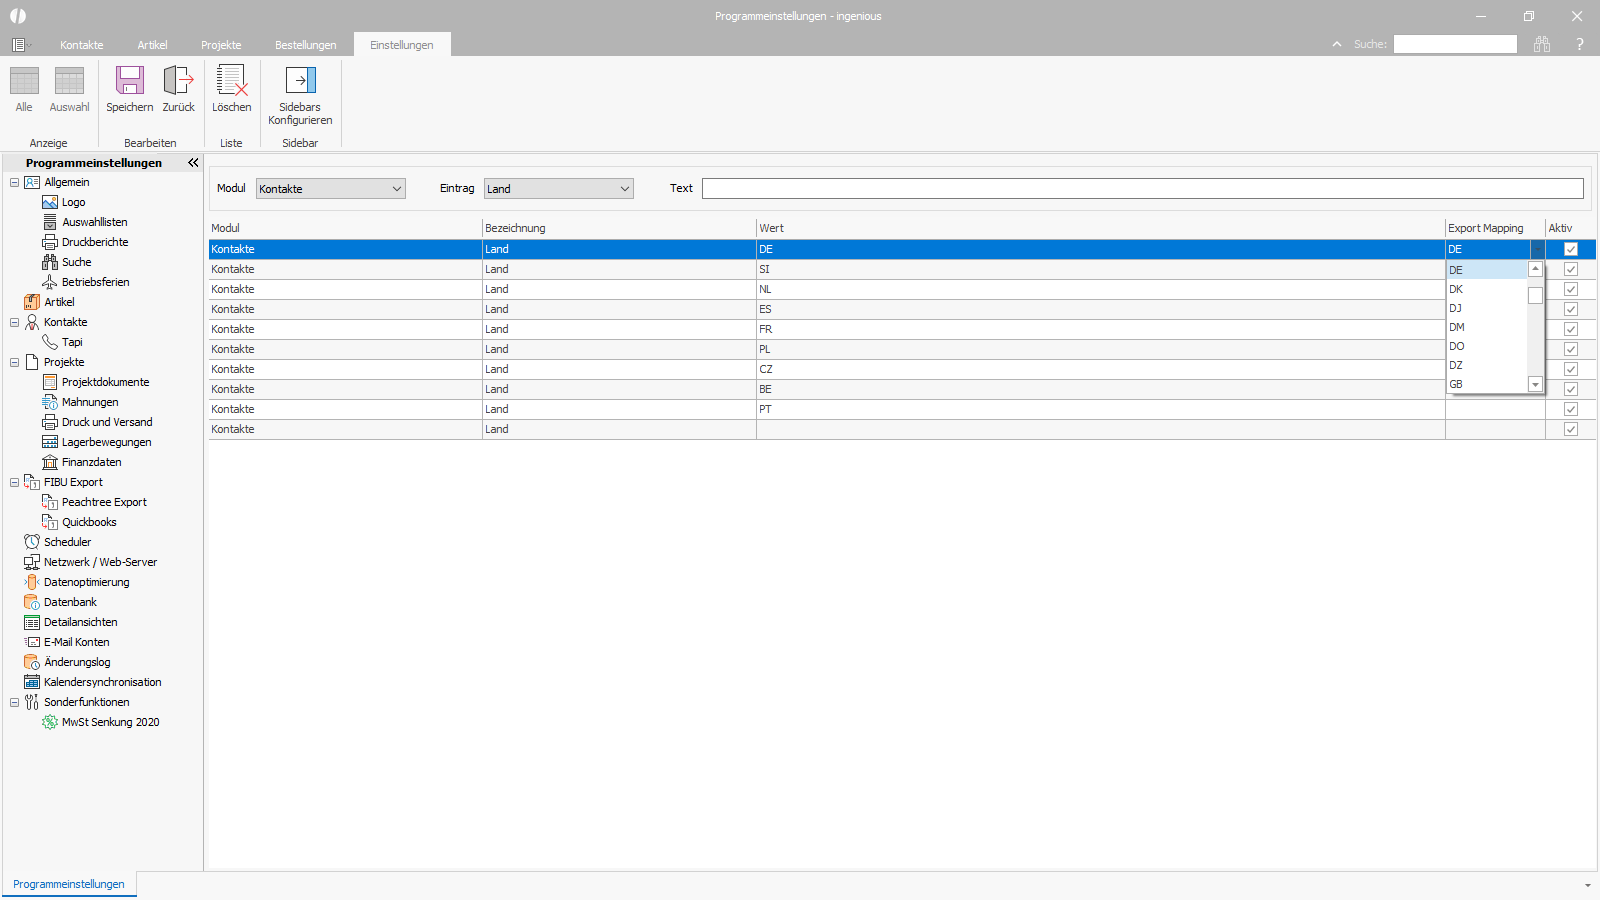This screenshot has height=900, width=1600.
Task: Open Quickbooks settings
Action: tap(89, 522)
